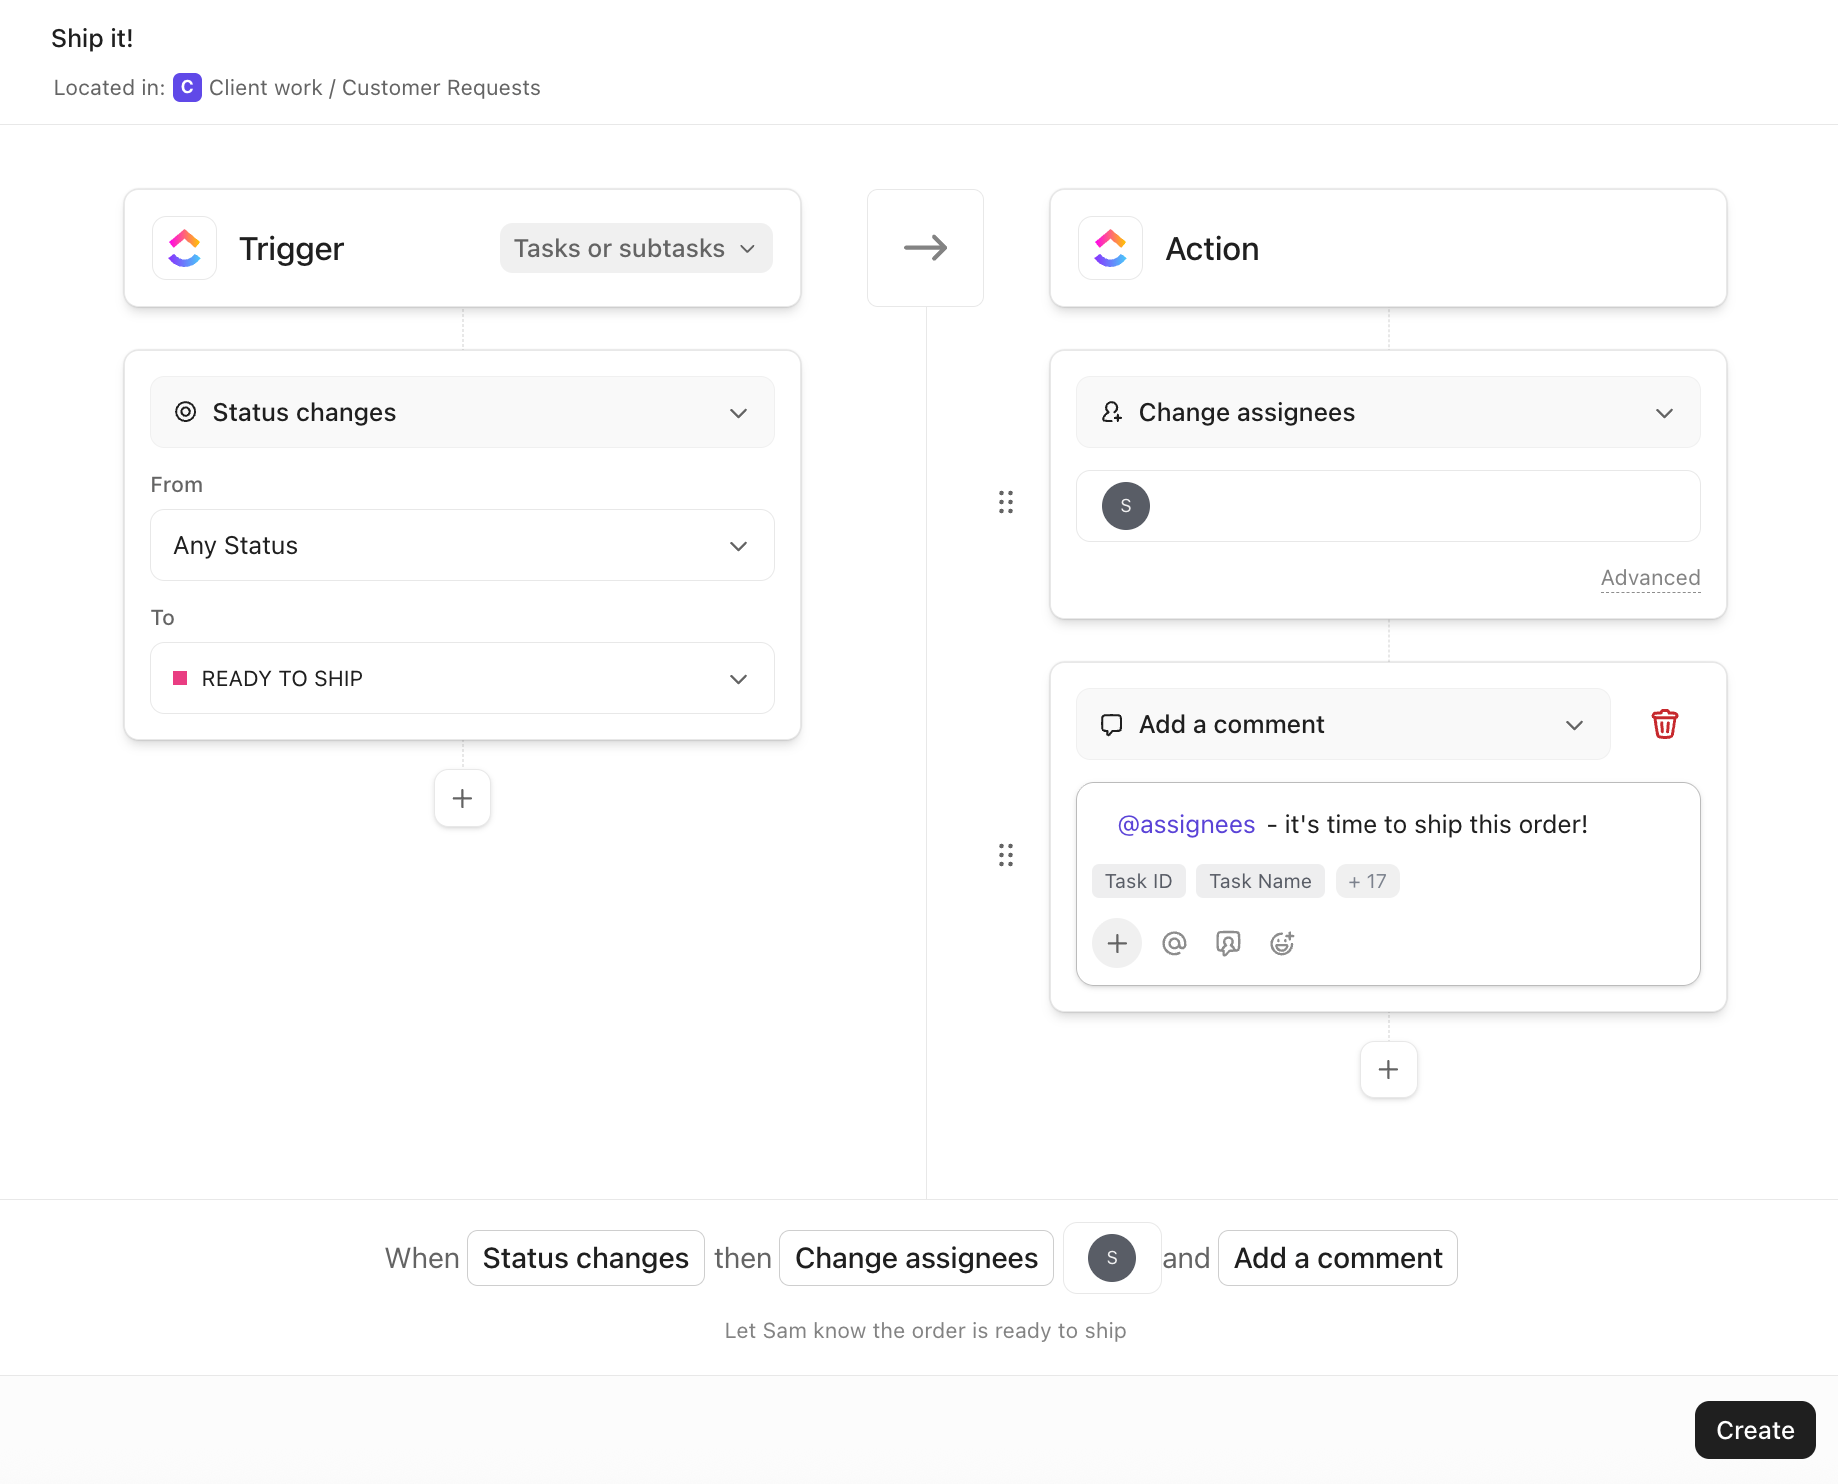Image resolution: width=1838 pixels, height=1484 pixels.
Task: Expand the Change assignees action dropdown
Action: pyautogui.click(x=1664, y=411)
